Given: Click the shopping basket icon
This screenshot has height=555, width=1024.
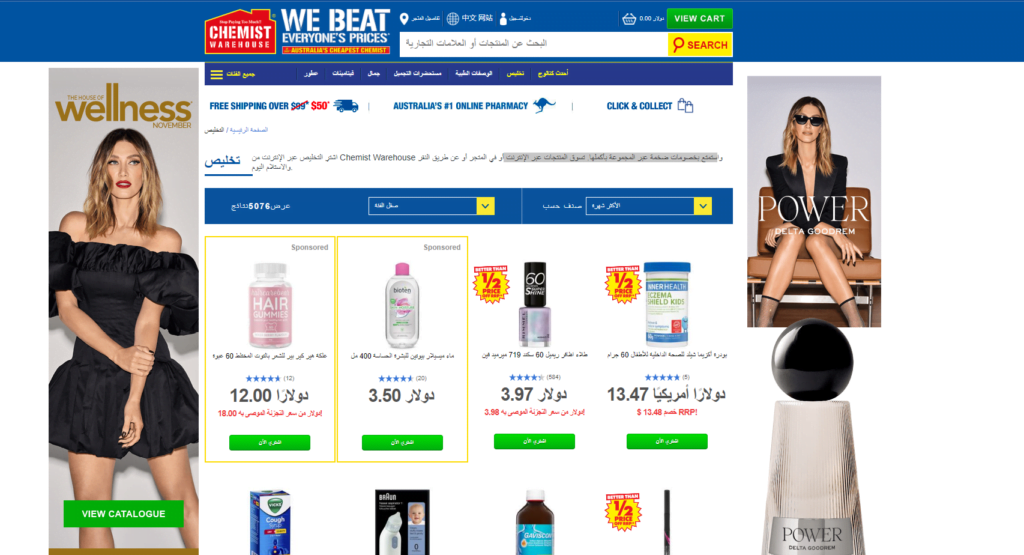Looking at the screenshot, I should 629,18.
